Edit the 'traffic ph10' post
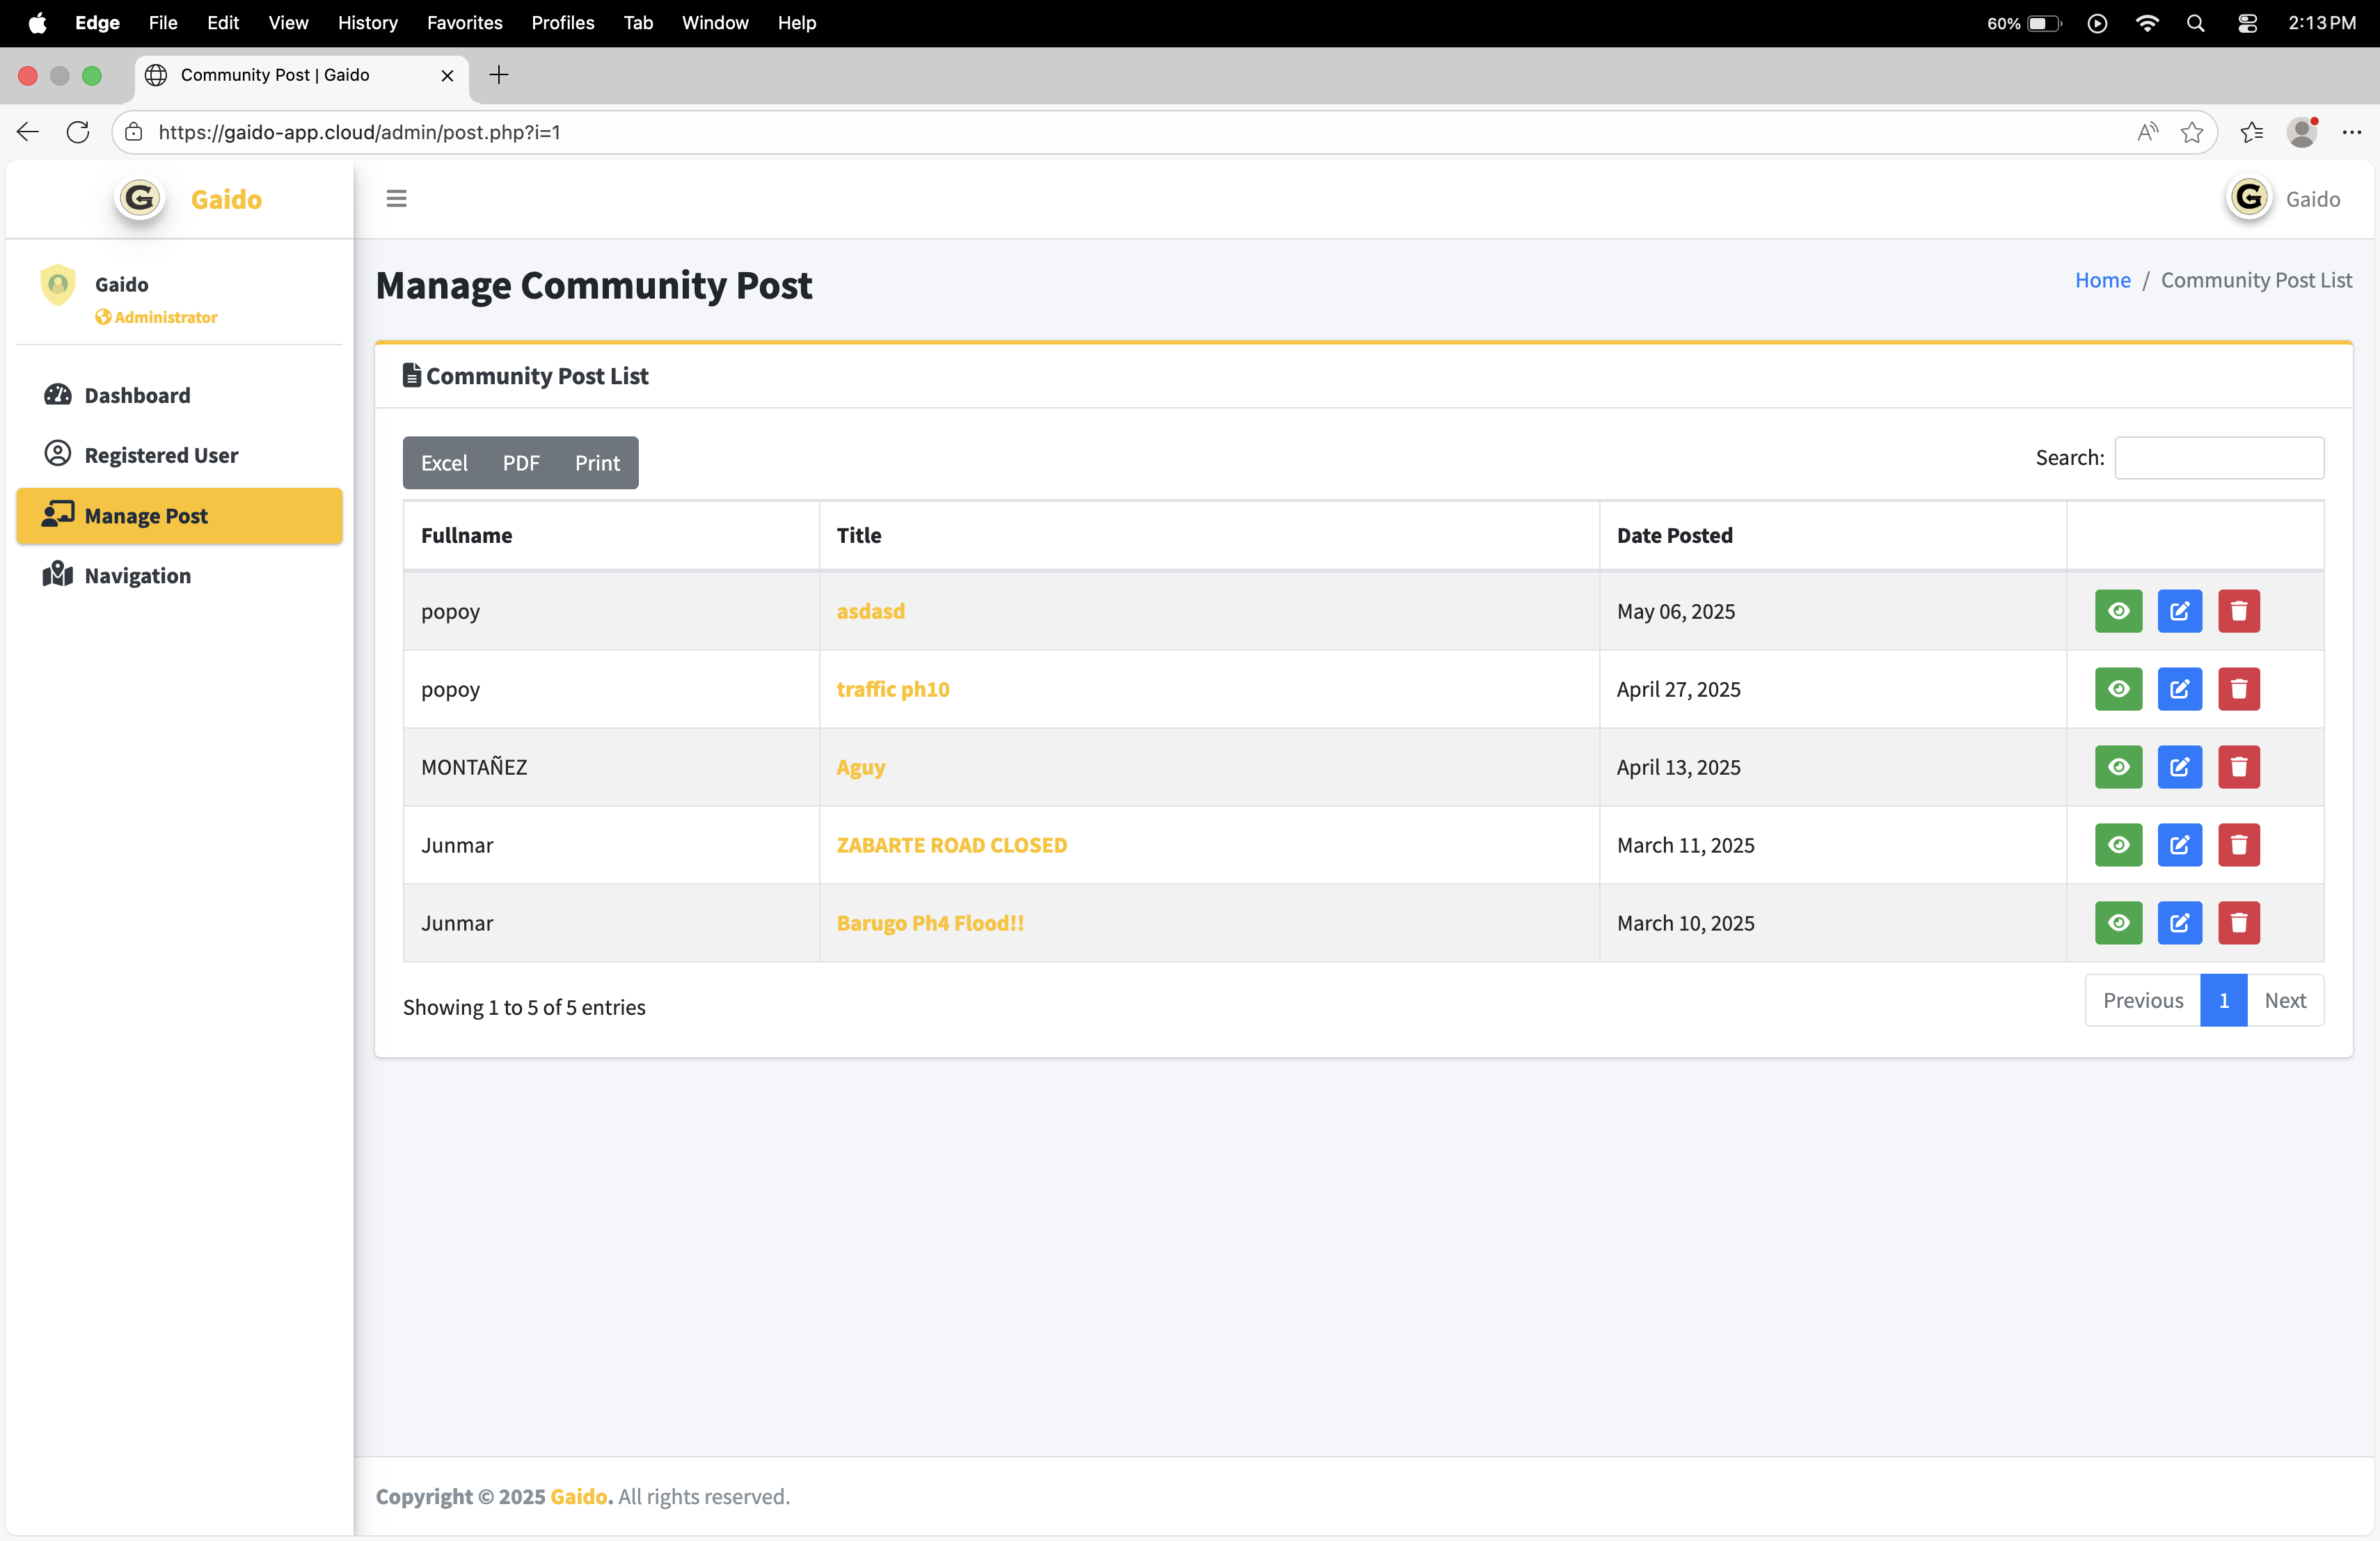The image size is (2380, 1541). 2179,689
